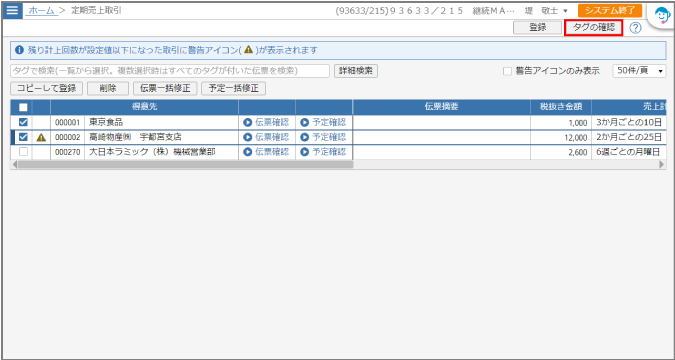Click the horizontal scrollbar right arrow
Image resolution: width=675 pixels, height=360 pixels.
pyautogui.click(x=662, y=164)
